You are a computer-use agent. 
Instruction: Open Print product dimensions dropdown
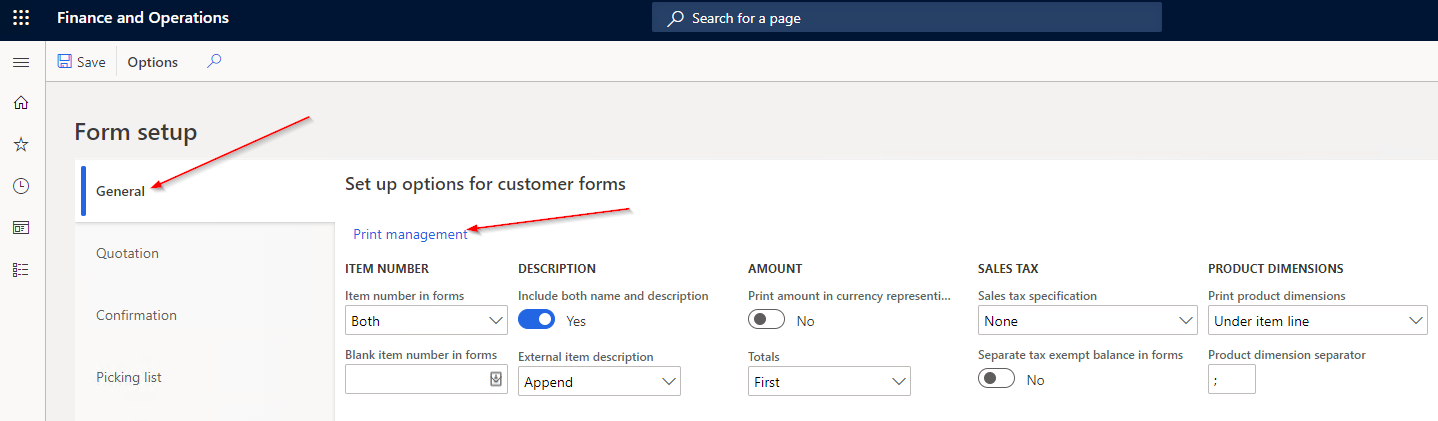click(x=1317, y=321)
